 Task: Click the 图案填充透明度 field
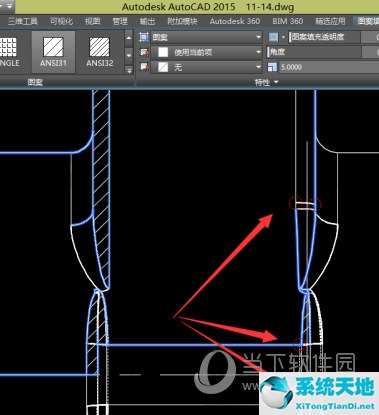(324, 37)
